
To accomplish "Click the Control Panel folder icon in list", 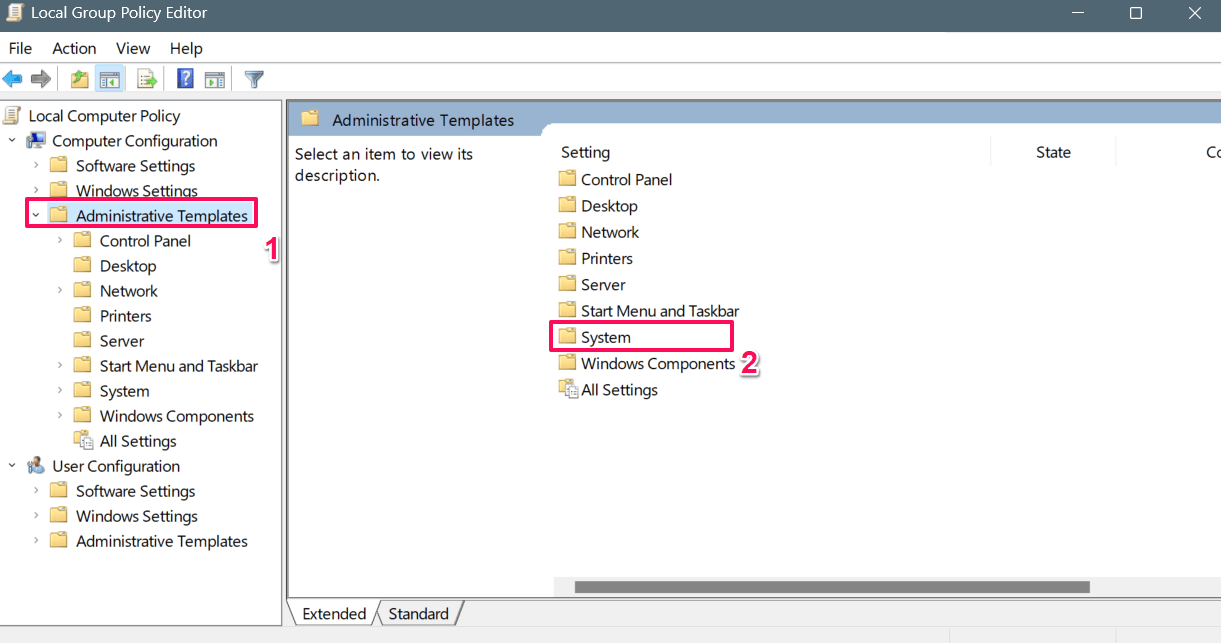I will pyautogui.click(x=567, y=179).
